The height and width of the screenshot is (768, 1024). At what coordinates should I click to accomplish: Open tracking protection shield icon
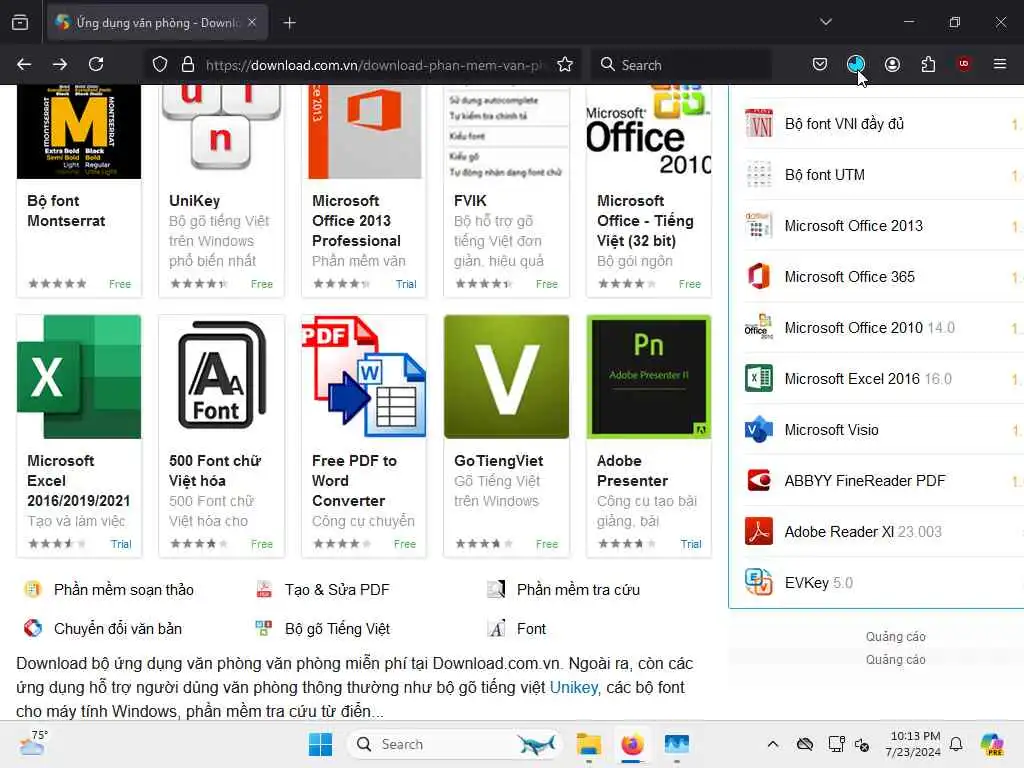click(x=160, y=64)
